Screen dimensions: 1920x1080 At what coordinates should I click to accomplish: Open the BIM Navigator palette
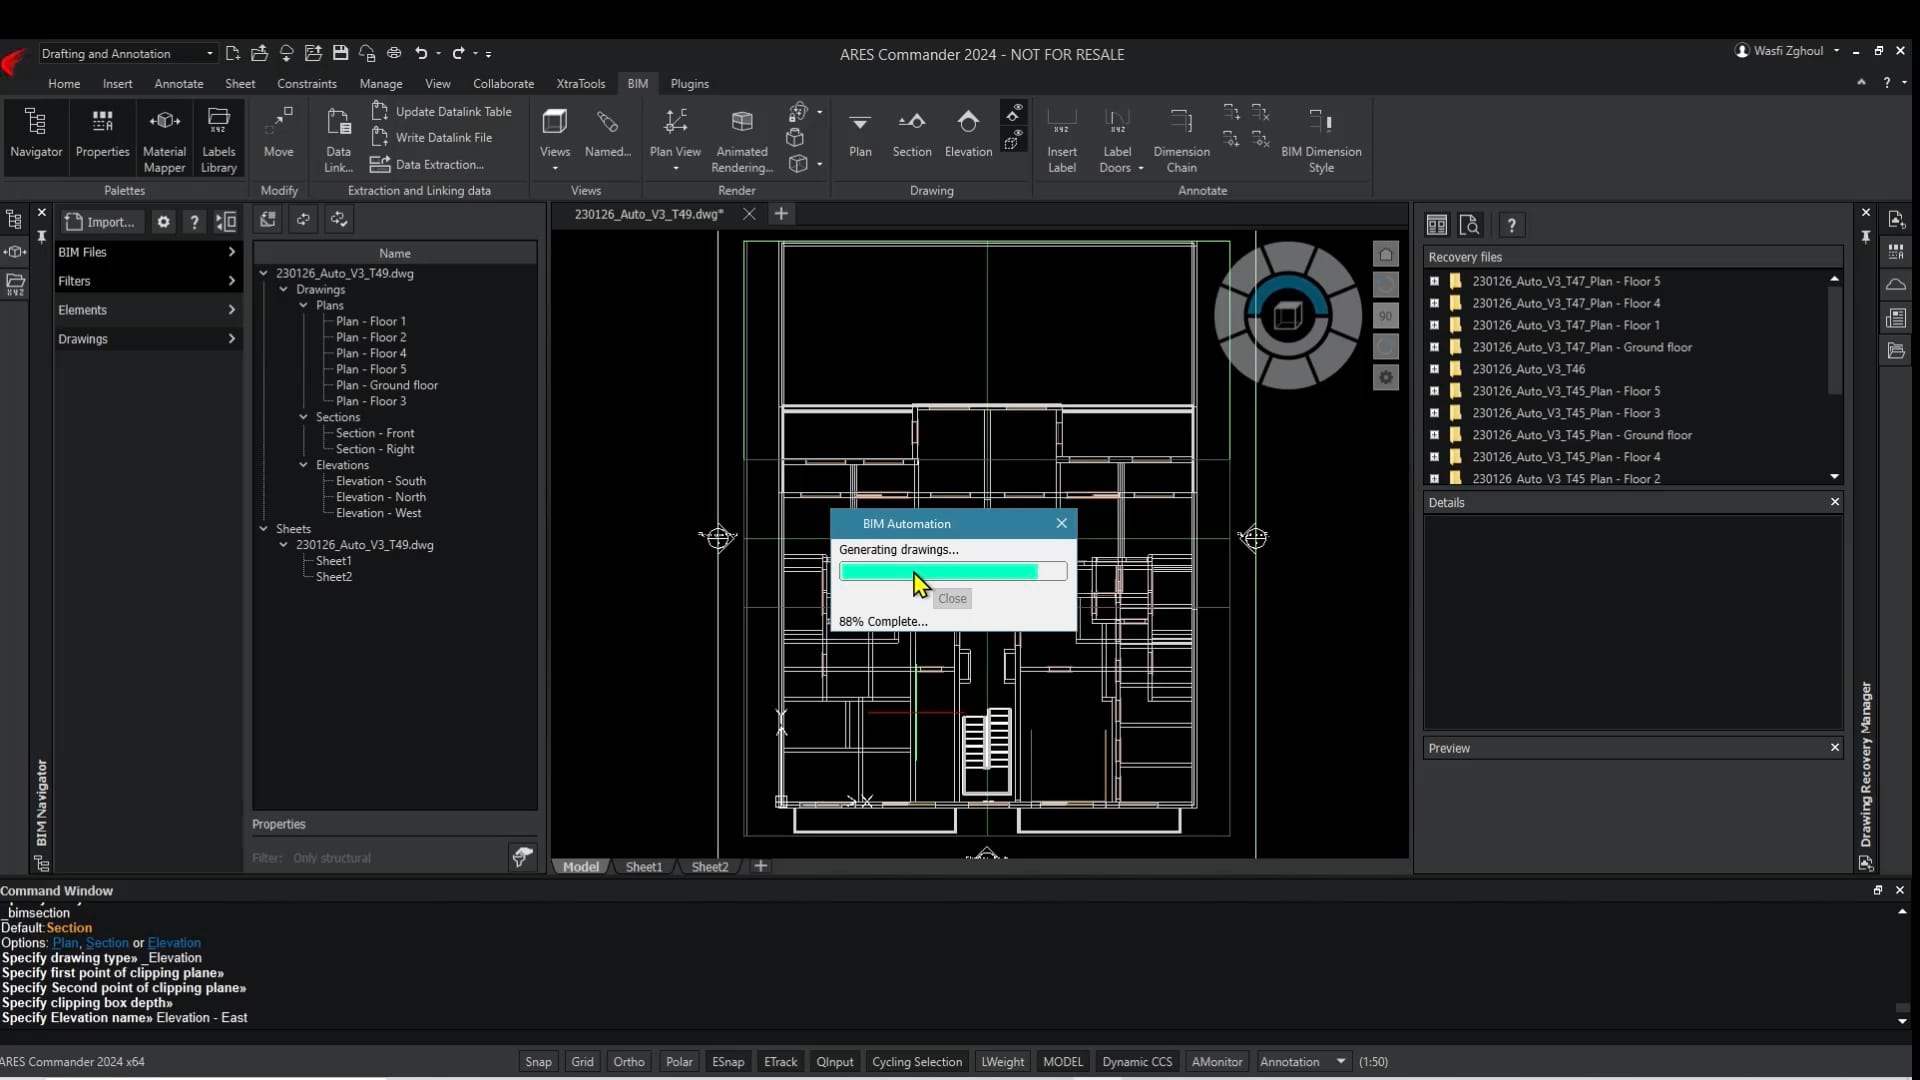click(36, 134)
